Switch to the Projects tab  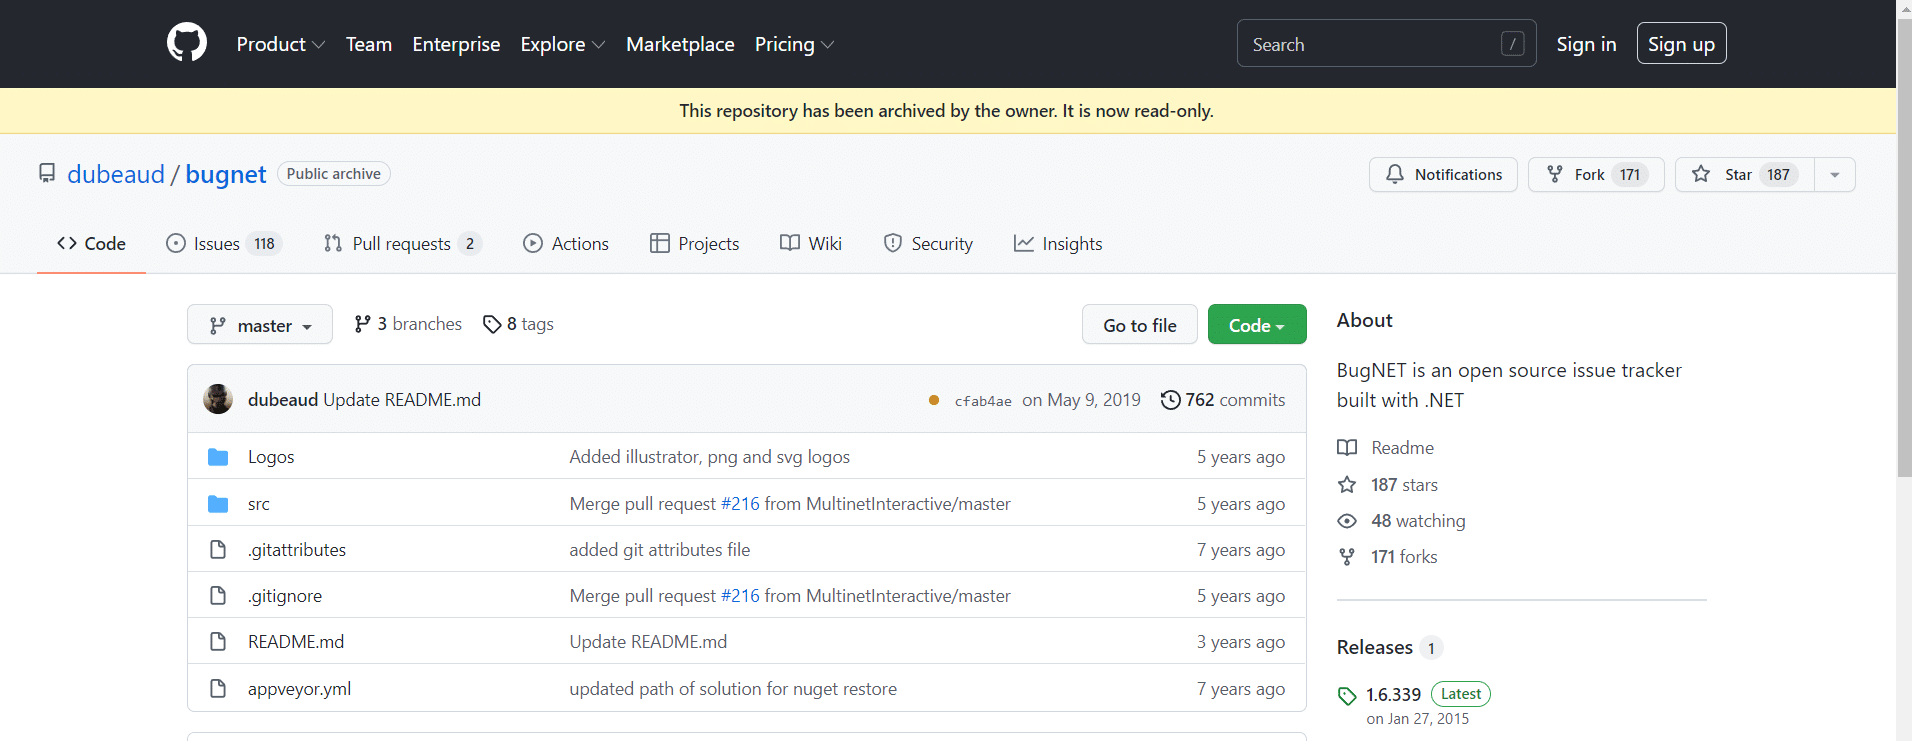(x=695, y=243)
